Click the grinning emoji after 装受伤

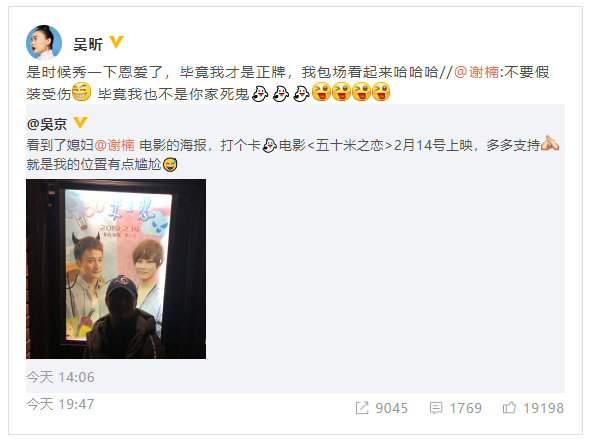81,92
